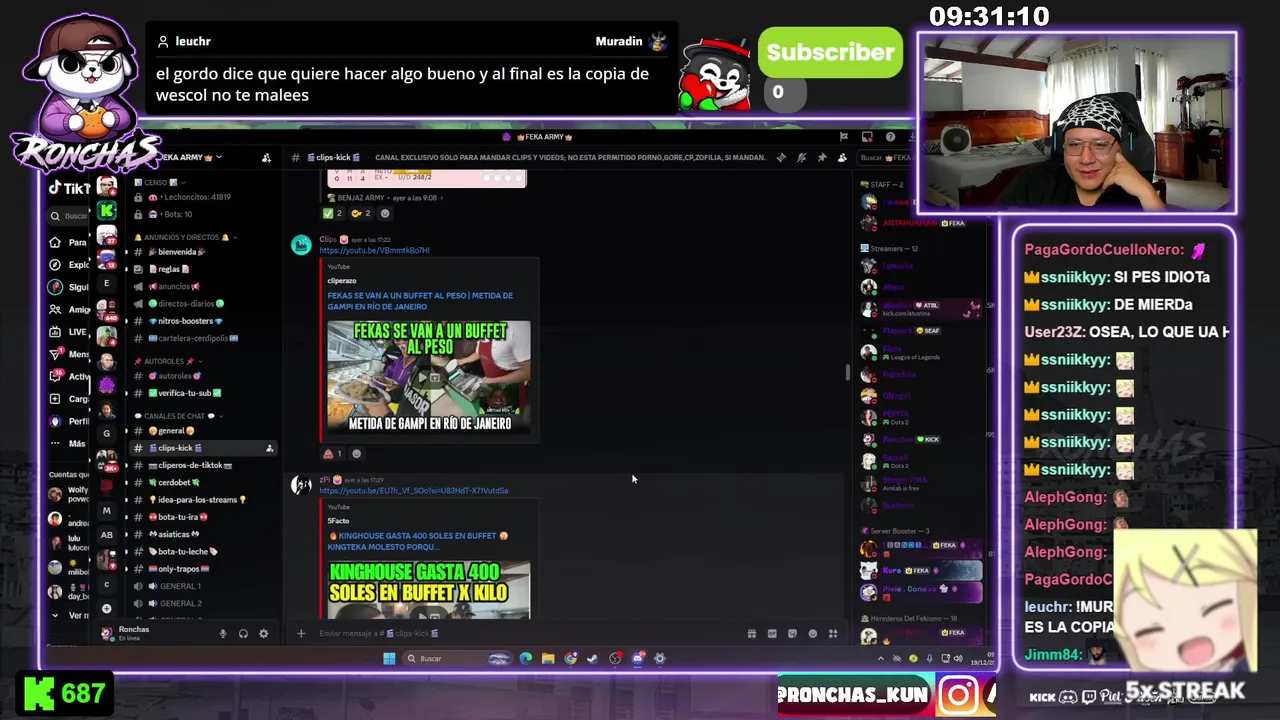
Task: Open the E server icon
Action: pyautogui.click(x=107, y=283)
